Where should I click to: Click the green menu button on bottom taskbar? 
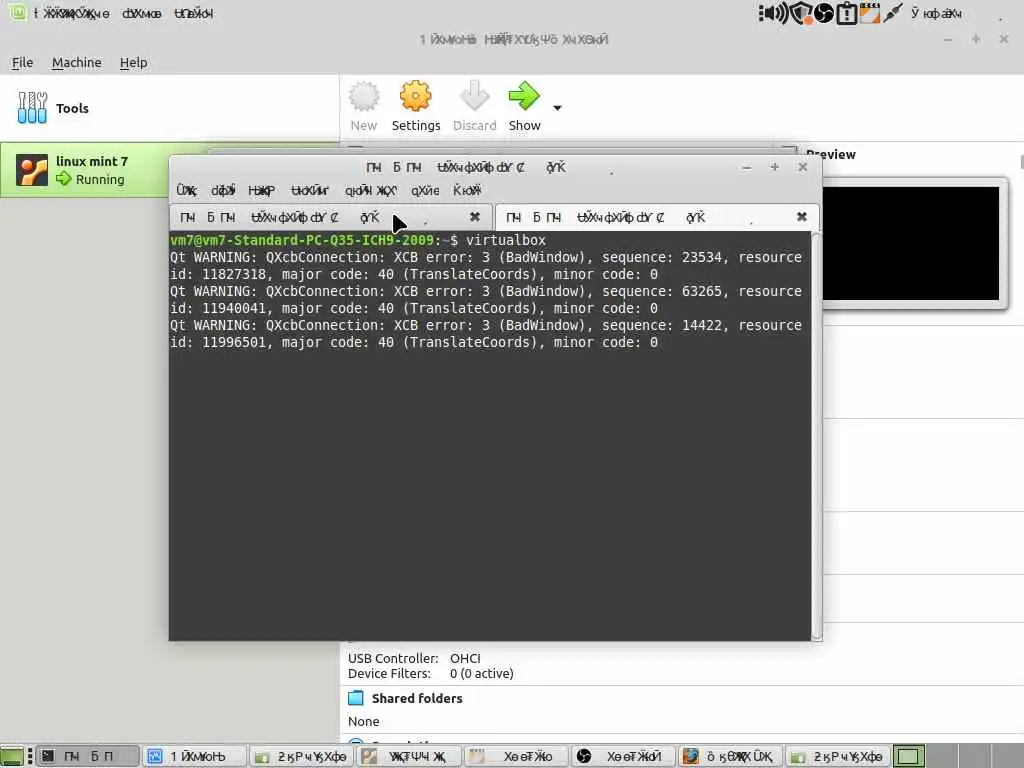click(x=12, y=756)
